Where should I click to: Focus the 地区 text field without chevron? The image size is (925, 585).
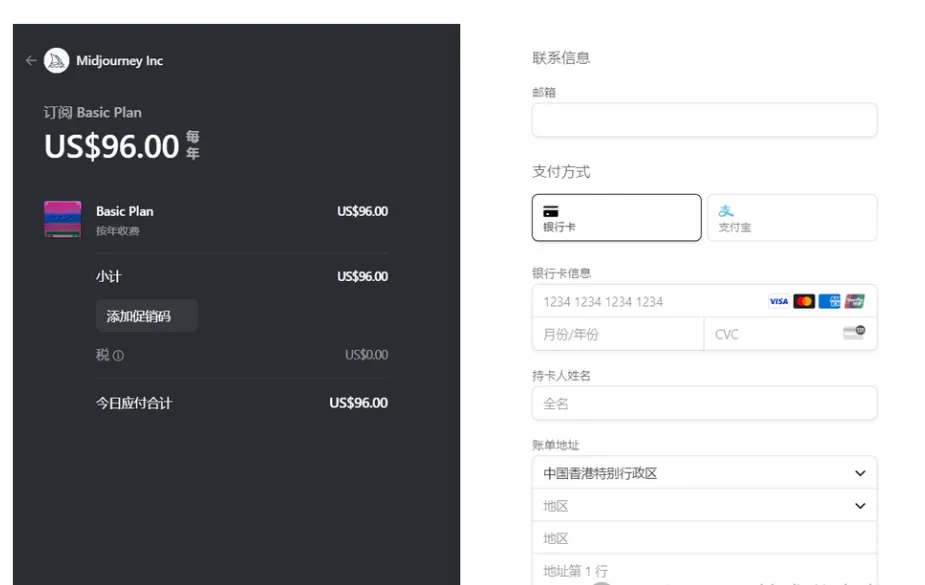tap(704, 538)
